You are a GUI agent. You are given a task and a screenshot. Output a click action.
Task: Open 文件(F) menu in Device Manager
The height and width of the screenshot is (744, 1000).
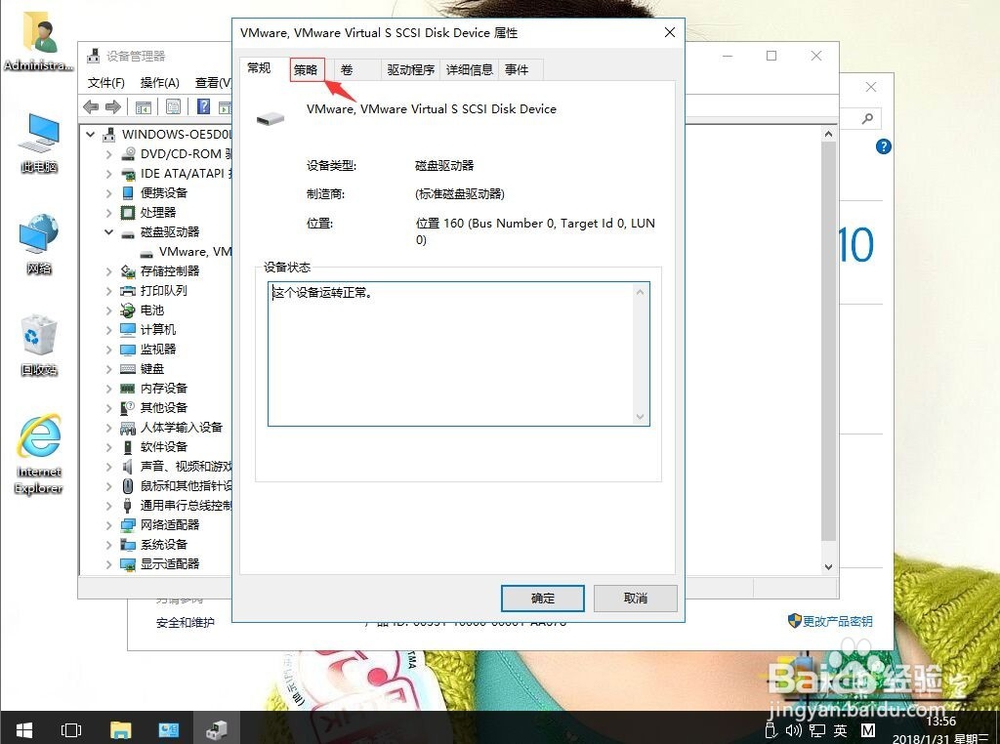click(106, 83)
